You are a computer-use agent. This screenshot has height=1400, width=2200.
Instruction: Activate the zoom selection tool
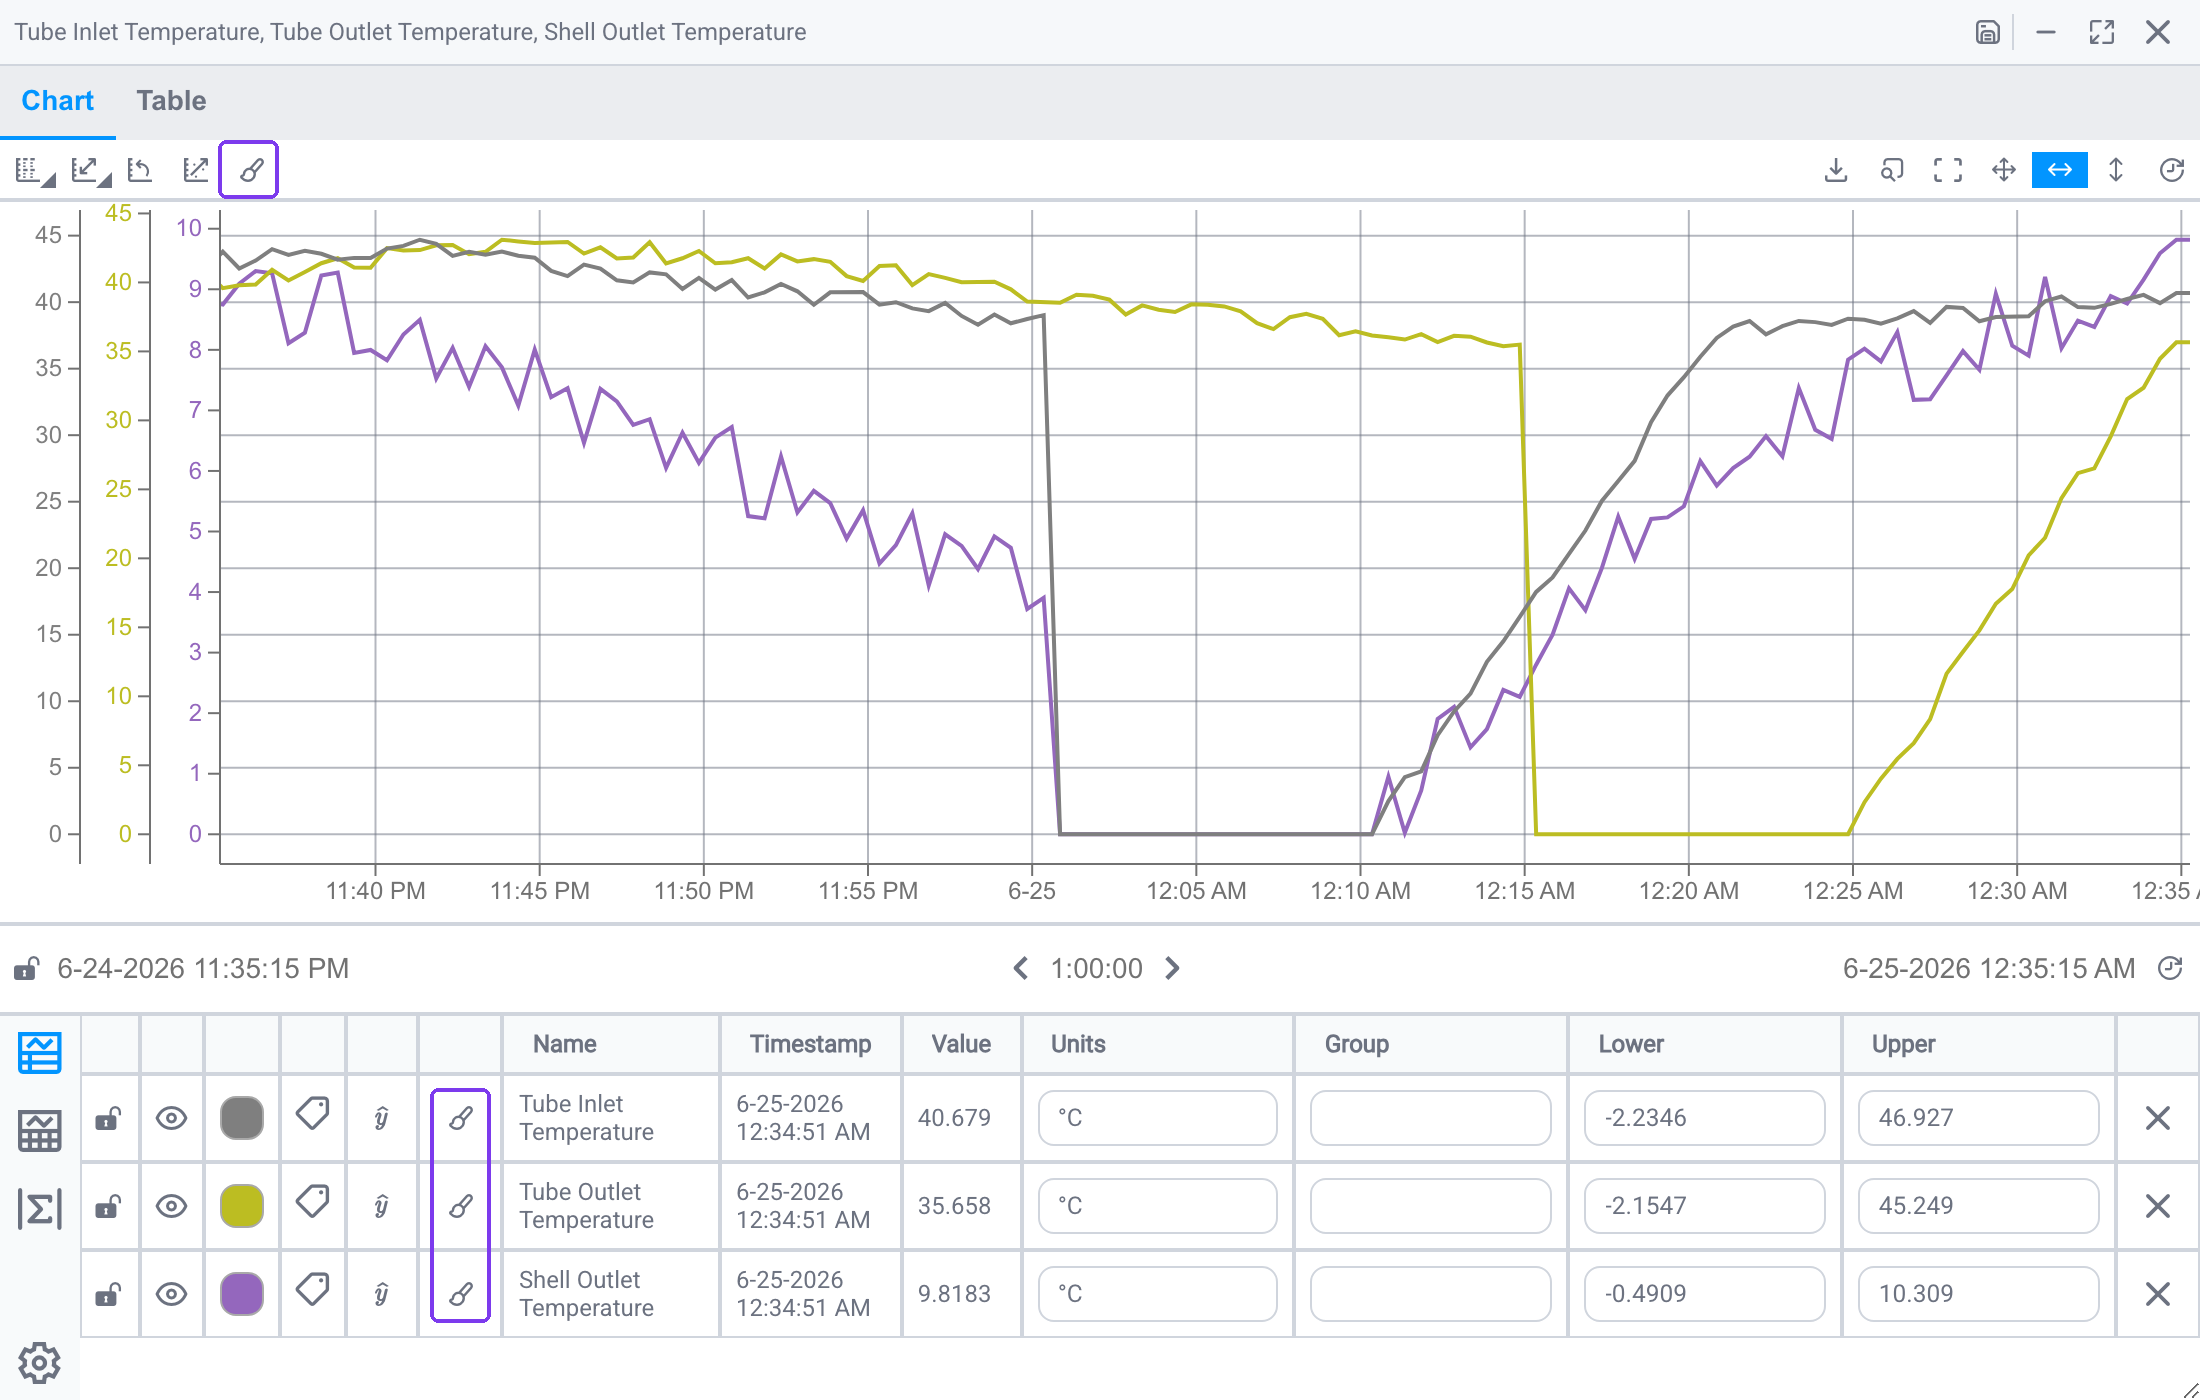tap(1892, 171)
